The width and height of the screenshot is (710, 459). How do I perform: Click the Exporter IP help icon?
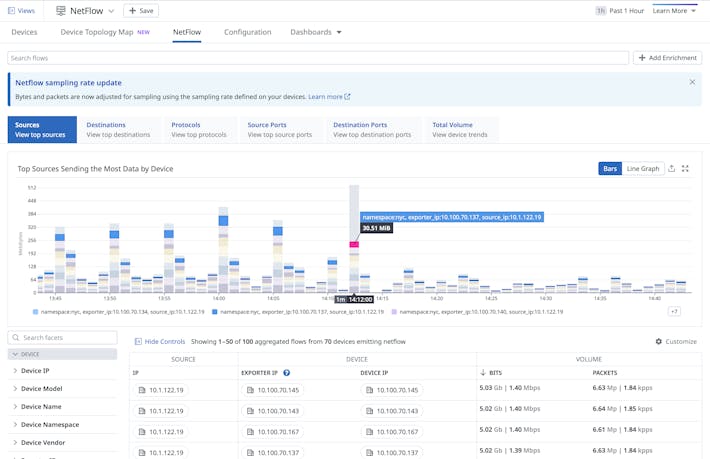pos(287,372)
